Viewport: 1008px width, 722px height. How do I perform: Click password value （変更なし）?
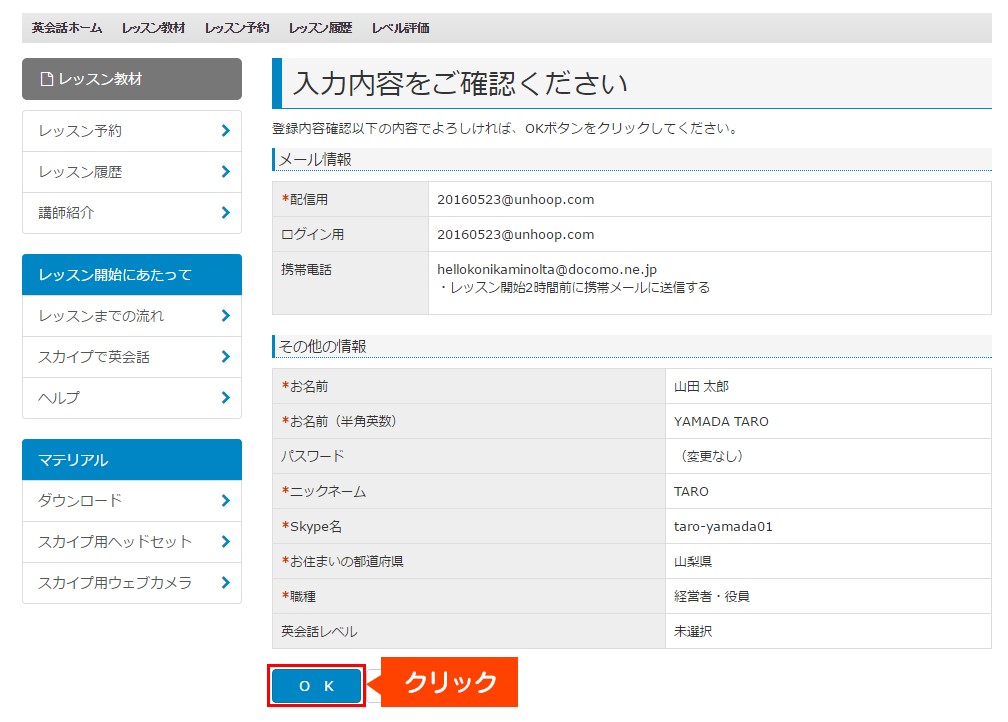711,456
